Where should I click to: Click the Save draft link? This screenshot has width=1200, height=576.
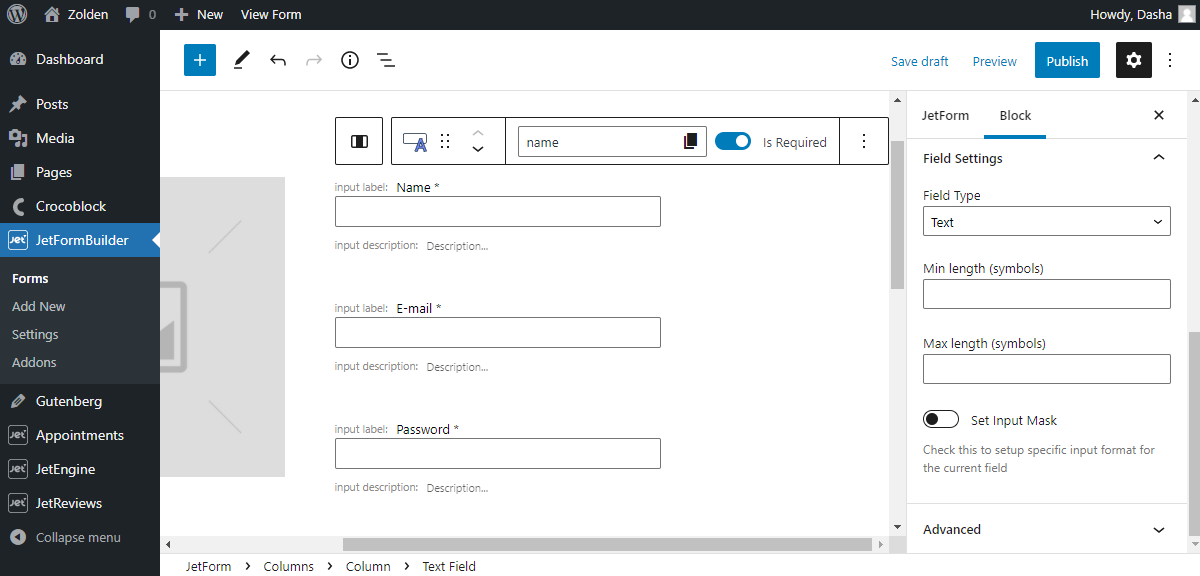pyautogui.click(x=919, y=61)
